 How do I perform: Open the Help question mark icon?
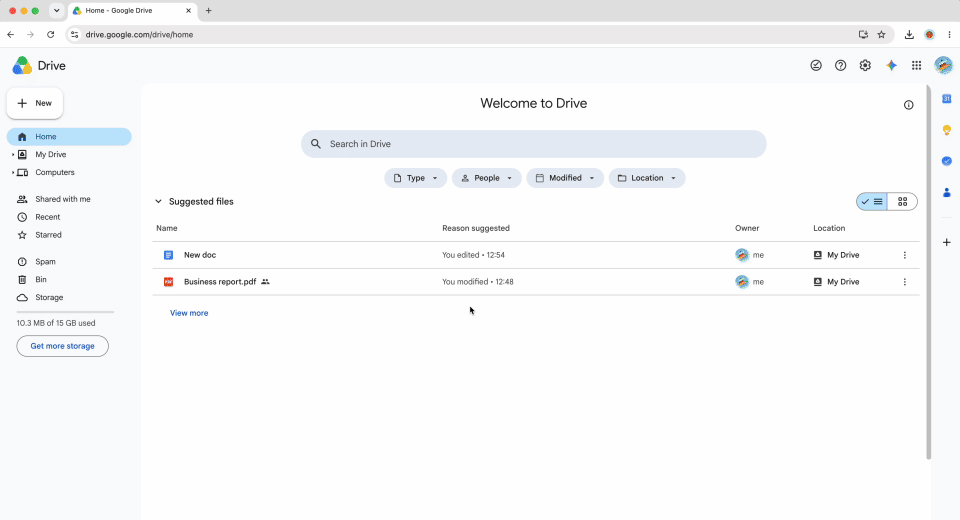coord(841,66)
